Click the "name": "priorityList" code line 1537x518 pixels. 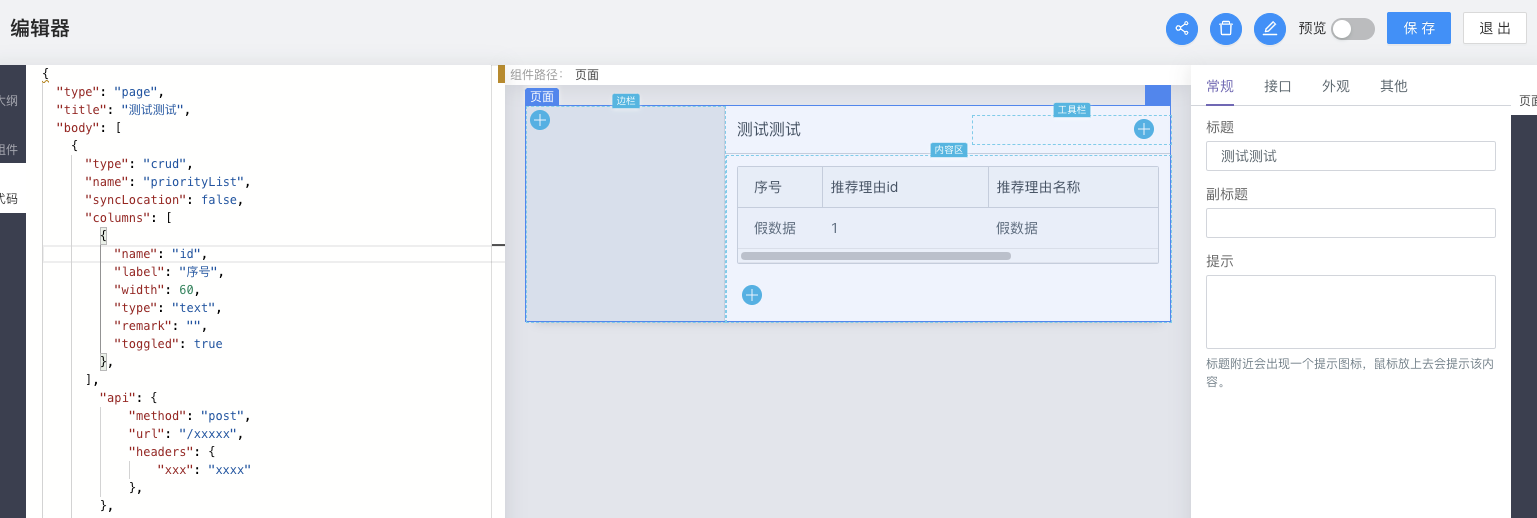[x=167, y=182]
